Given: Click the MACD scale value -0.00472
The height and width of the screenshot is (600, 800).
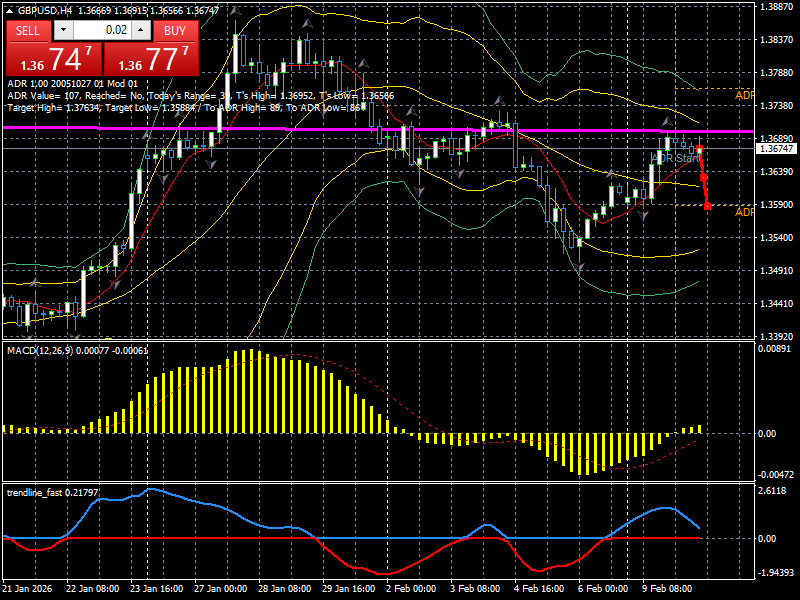Looking at the screenshot, I should tap(776, 474).
